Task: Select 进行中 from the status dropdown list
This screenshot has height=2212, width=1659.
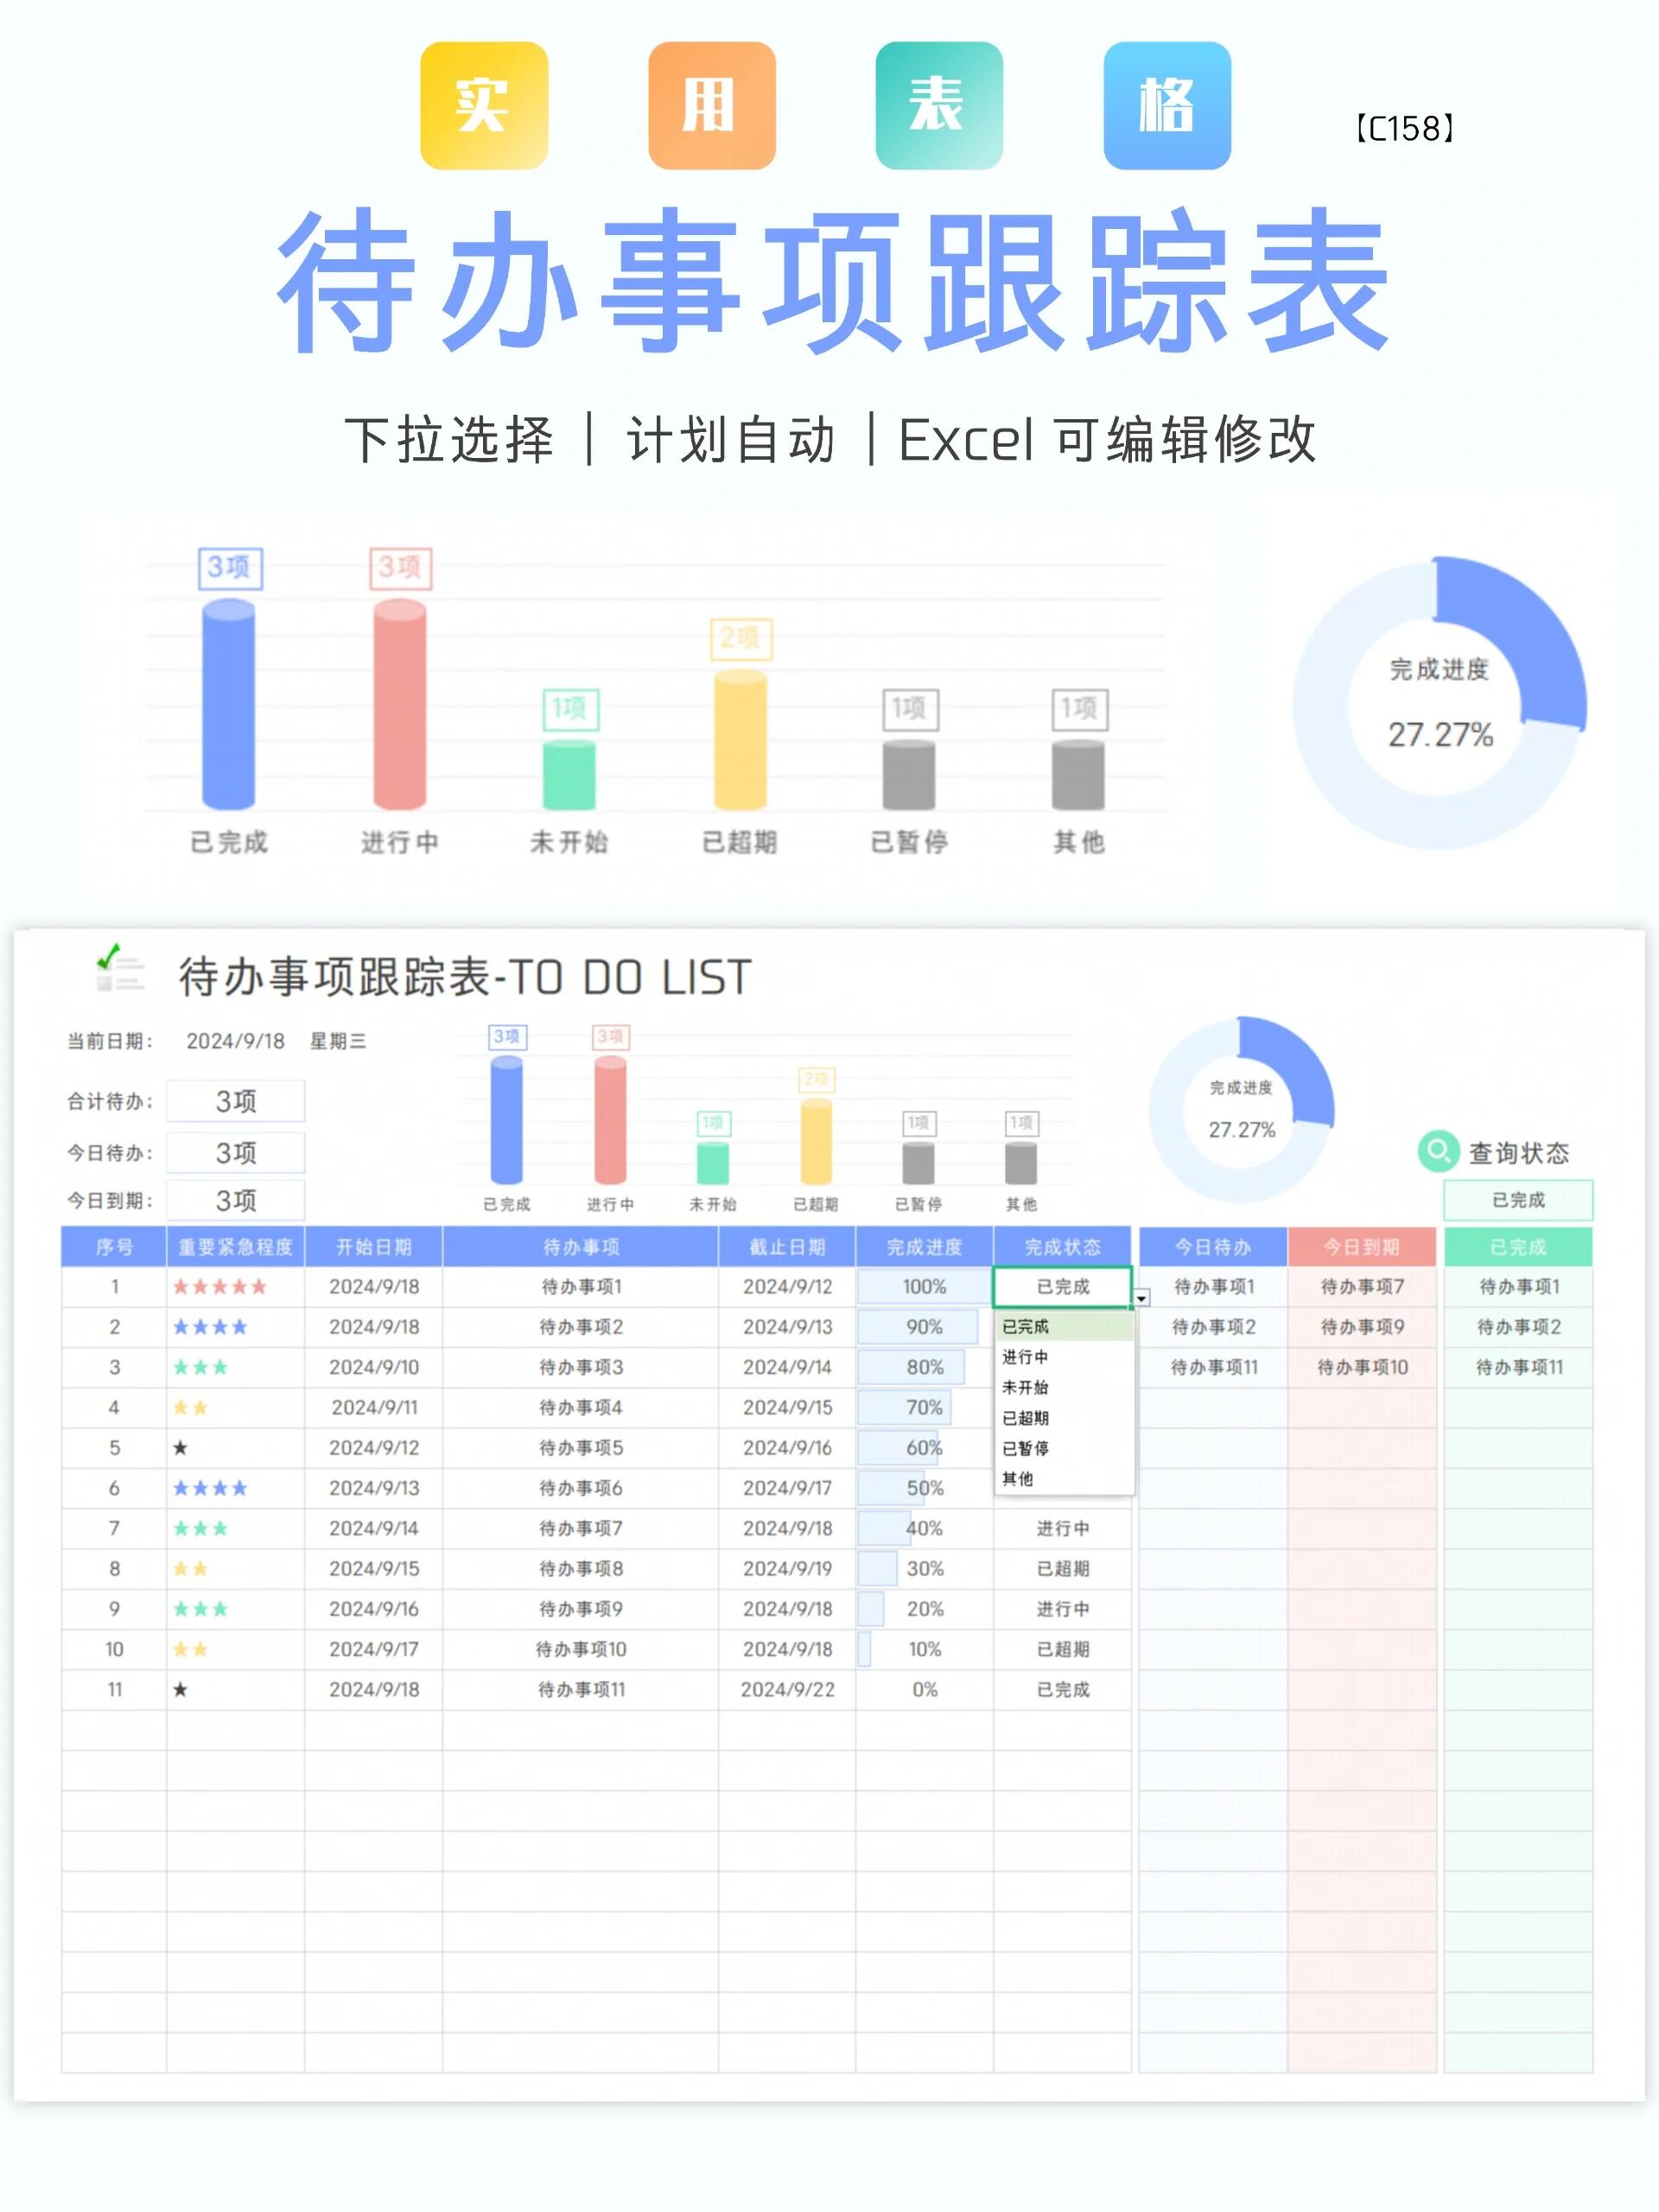Action: tap(1064, 1357)
